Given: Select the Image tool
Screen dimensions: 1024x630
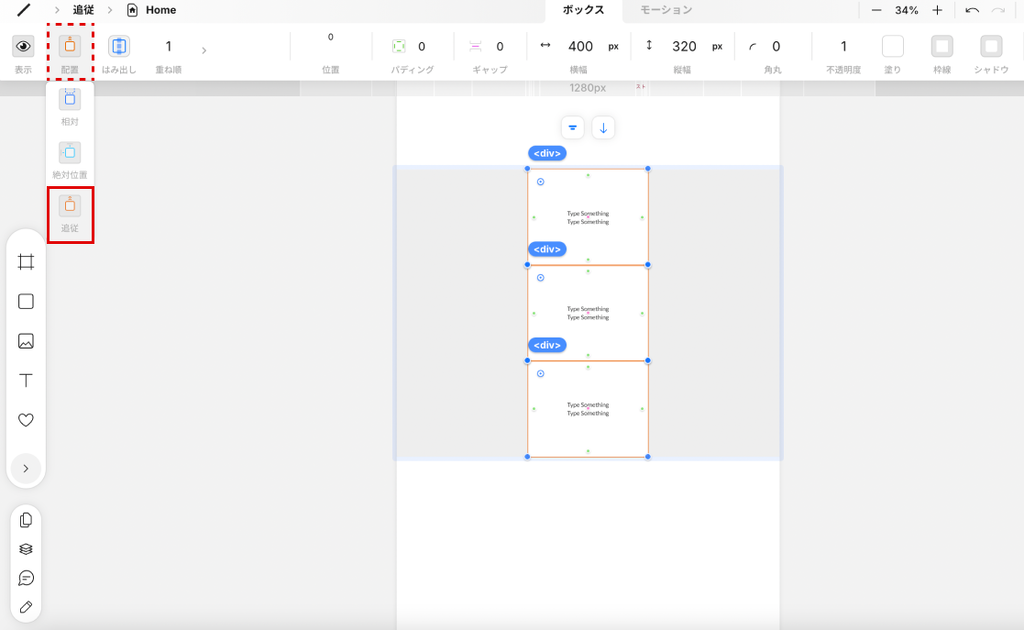Looking at the screenshot, I should click(x=26, y=341).
